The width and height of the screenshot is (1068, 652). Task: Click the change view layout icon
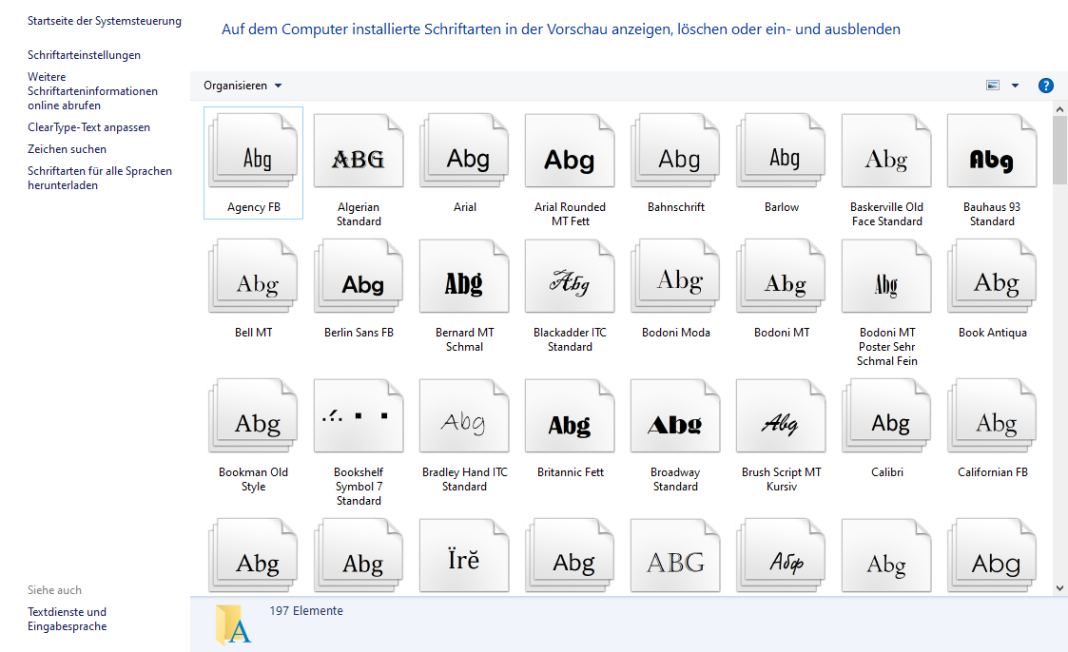[993, 85]
